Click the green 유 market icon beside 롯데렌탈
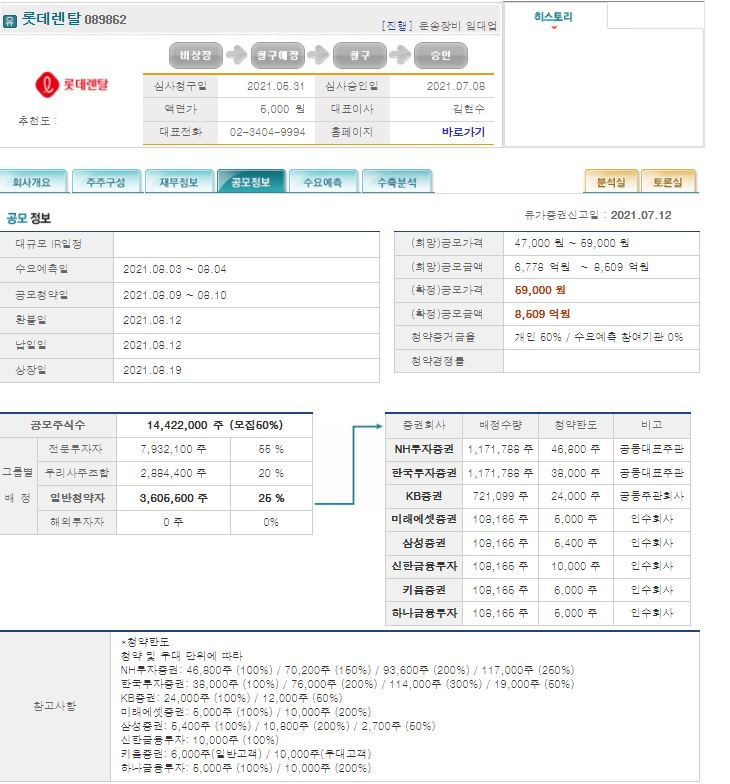This screenshot has width=730, height=784. [10, 20]
